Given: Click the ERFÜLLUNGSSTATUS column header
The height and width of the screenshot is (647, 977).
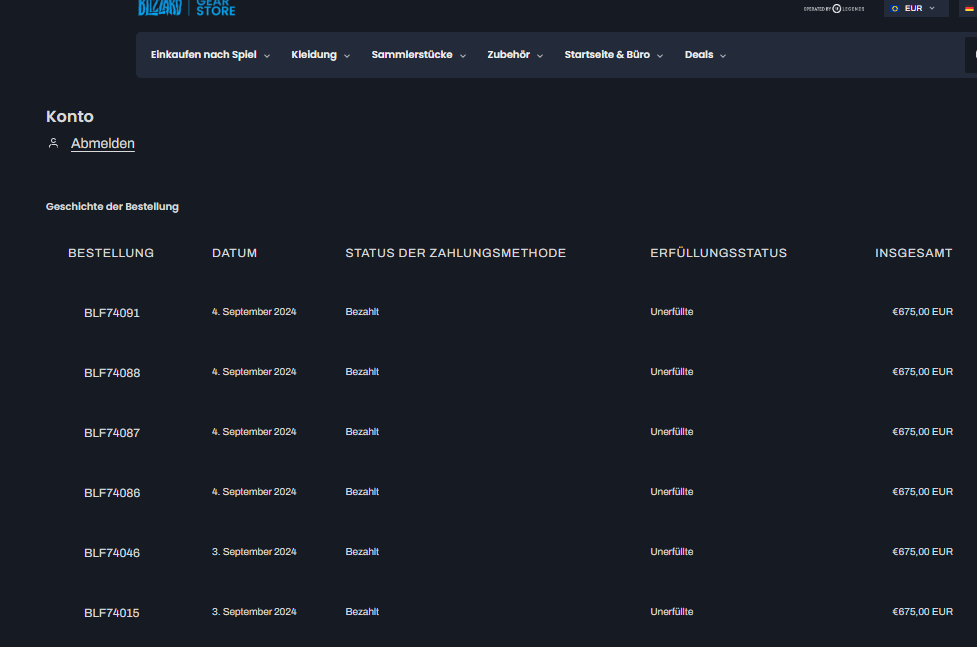Looking at the screenshot, I should tap(718, 253).
